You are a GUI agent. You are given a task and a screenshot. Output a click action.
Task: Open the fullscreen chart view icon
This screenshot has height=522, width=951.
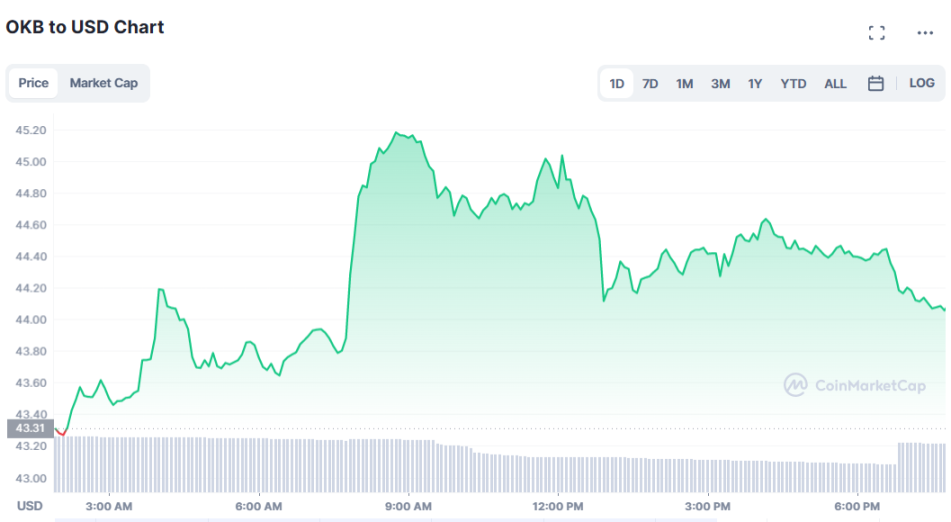pos(876,33)
